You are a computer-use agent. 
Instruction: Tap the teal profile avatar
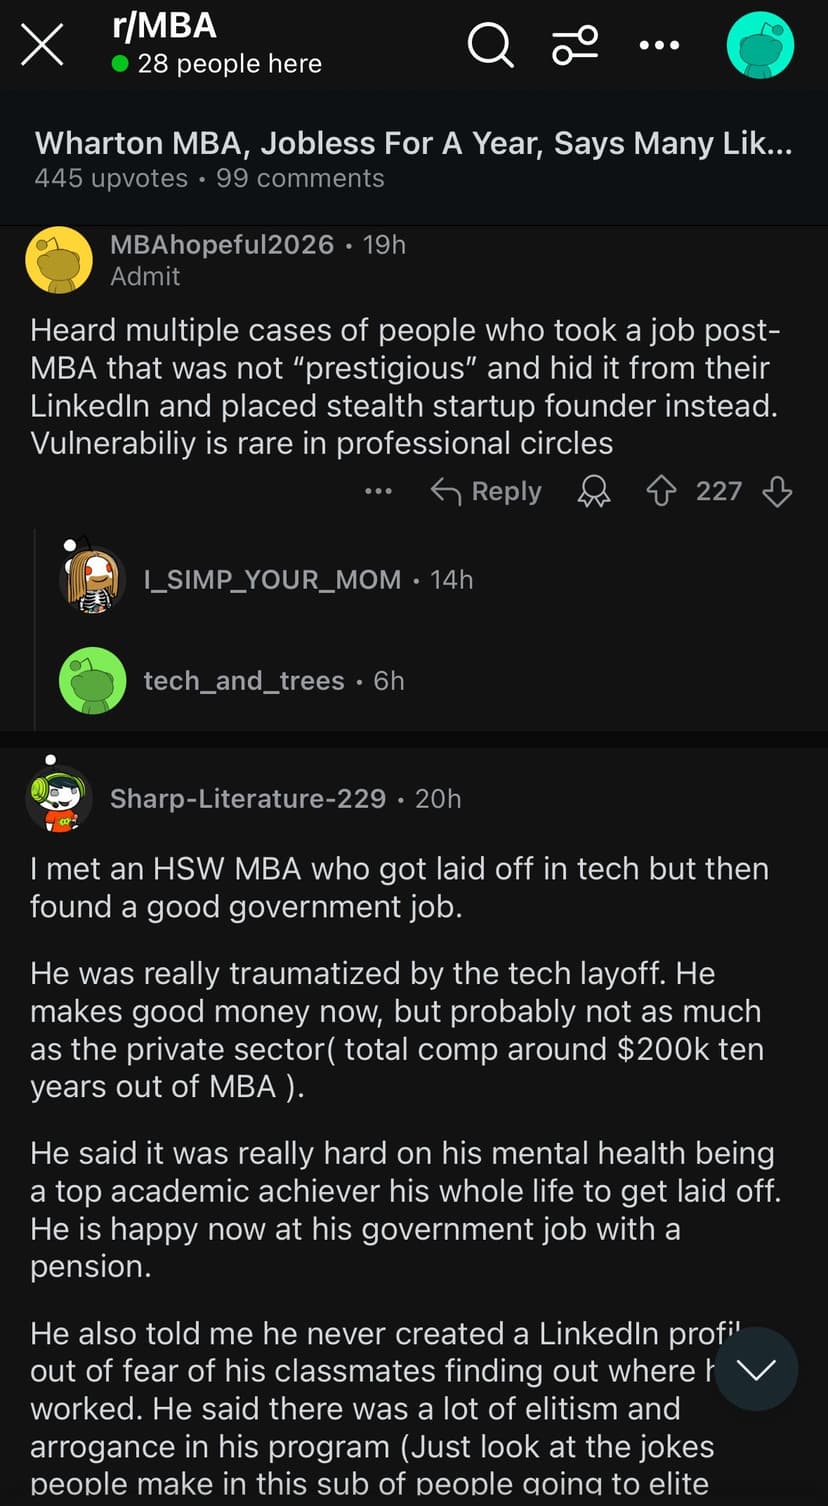point(760,46)
